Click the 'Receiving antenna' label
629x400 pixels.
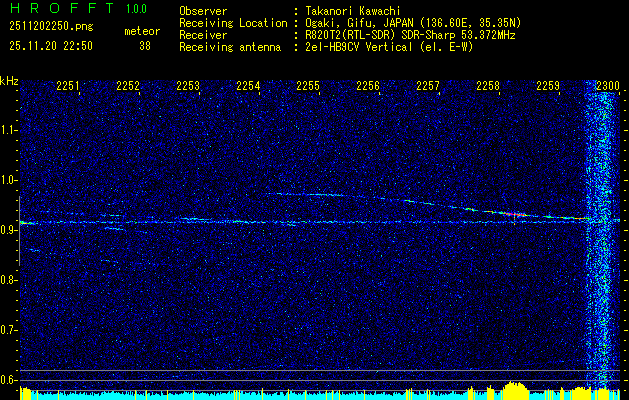(x=230, y=47)
